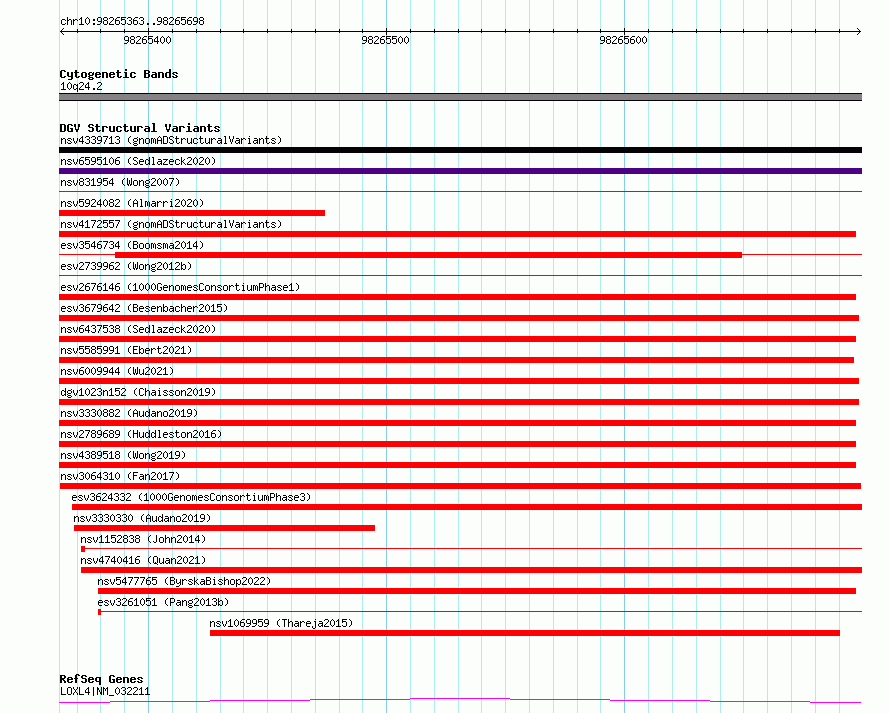Open variant nsv3330882 Audano2019
This screenshot has height=713, width=890.
pyautogui.click(x=129, y=413)
